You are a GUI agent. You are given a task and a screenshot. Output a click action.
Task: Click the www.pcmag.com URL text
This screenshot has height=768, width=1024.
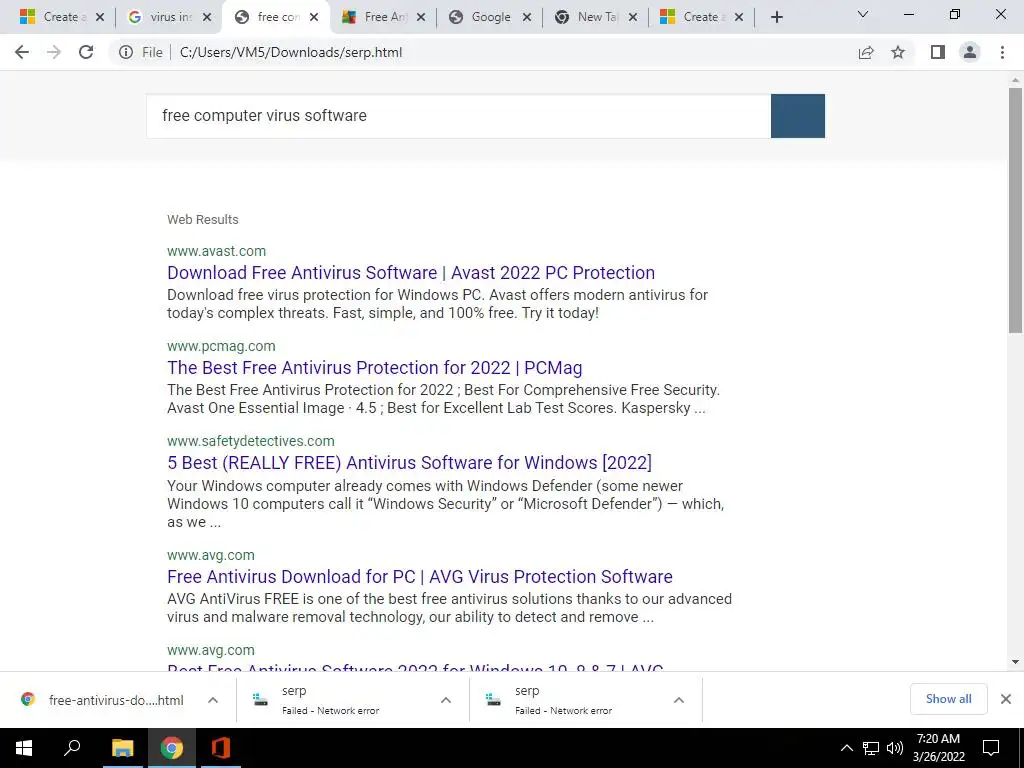(x=221, y=346)
